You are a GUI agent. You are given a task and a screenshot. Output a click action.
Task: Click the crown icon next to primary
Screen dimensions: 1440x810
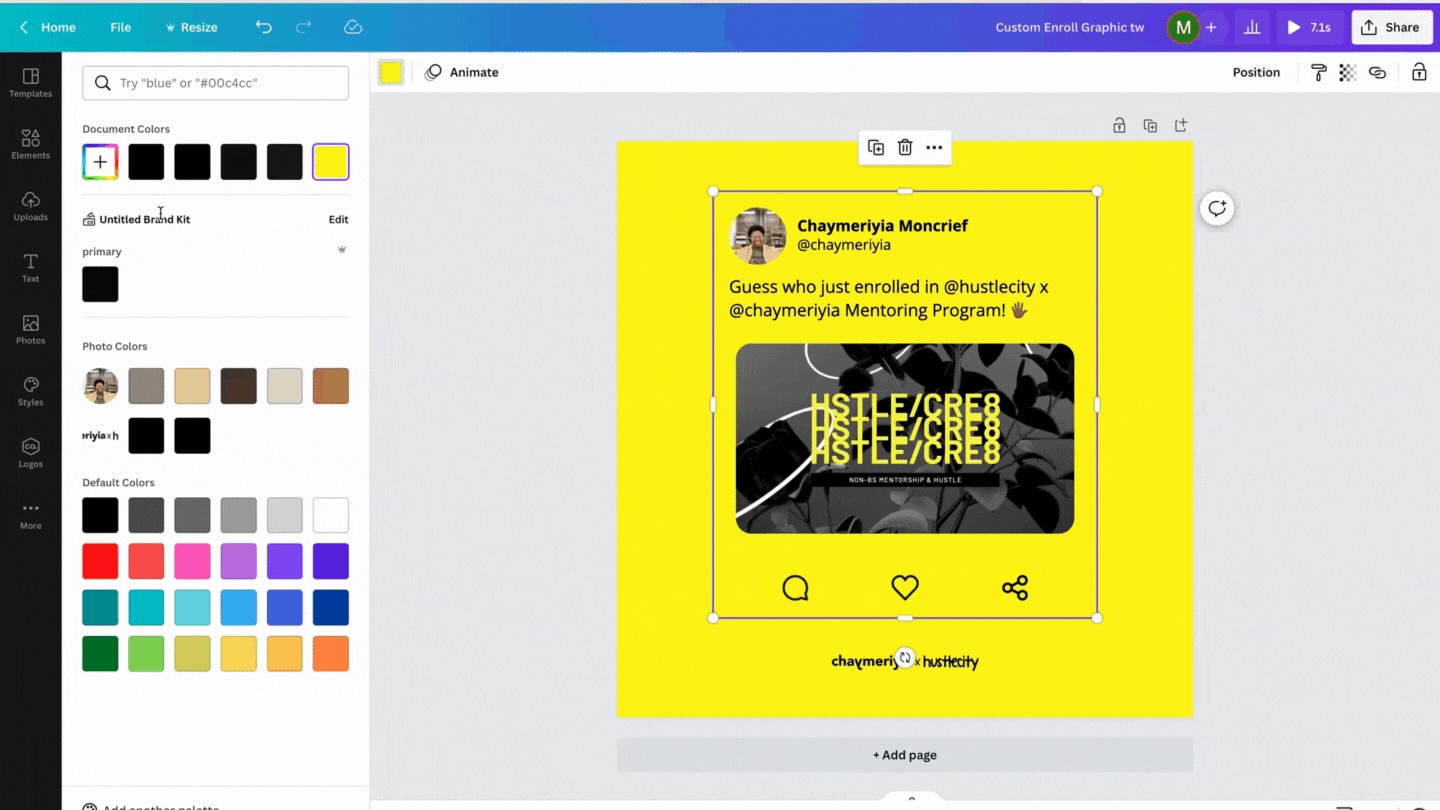click(x=342, y=250)
